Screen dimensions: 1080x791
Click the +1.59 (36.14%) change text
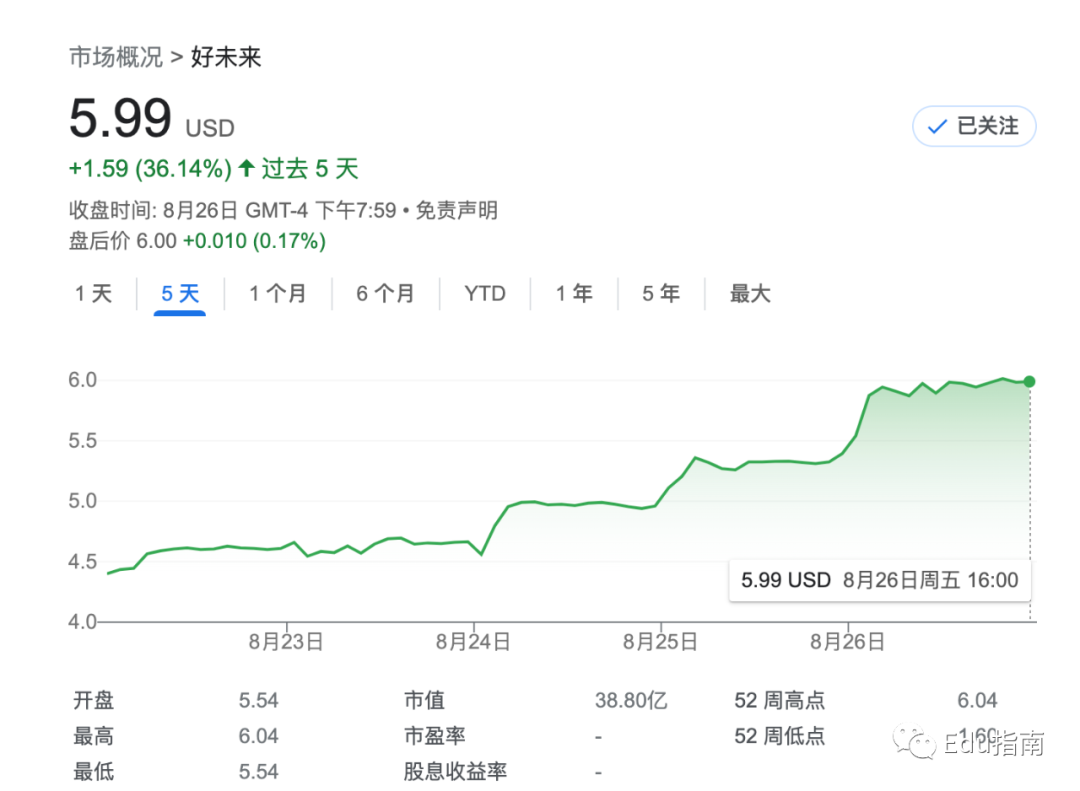coord(150,169)
